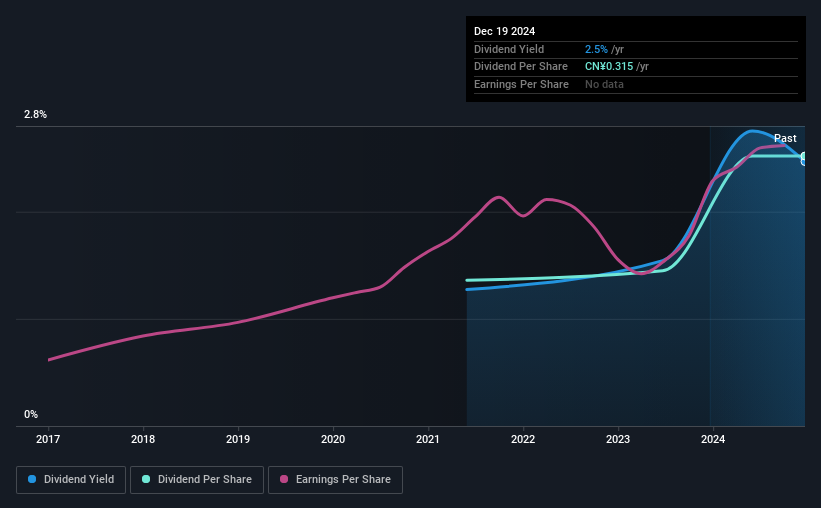Toggle the Dividend Per Share legend series
Image resolution: width=821 pixels, height=508 pixels.
tap(197, 480)
